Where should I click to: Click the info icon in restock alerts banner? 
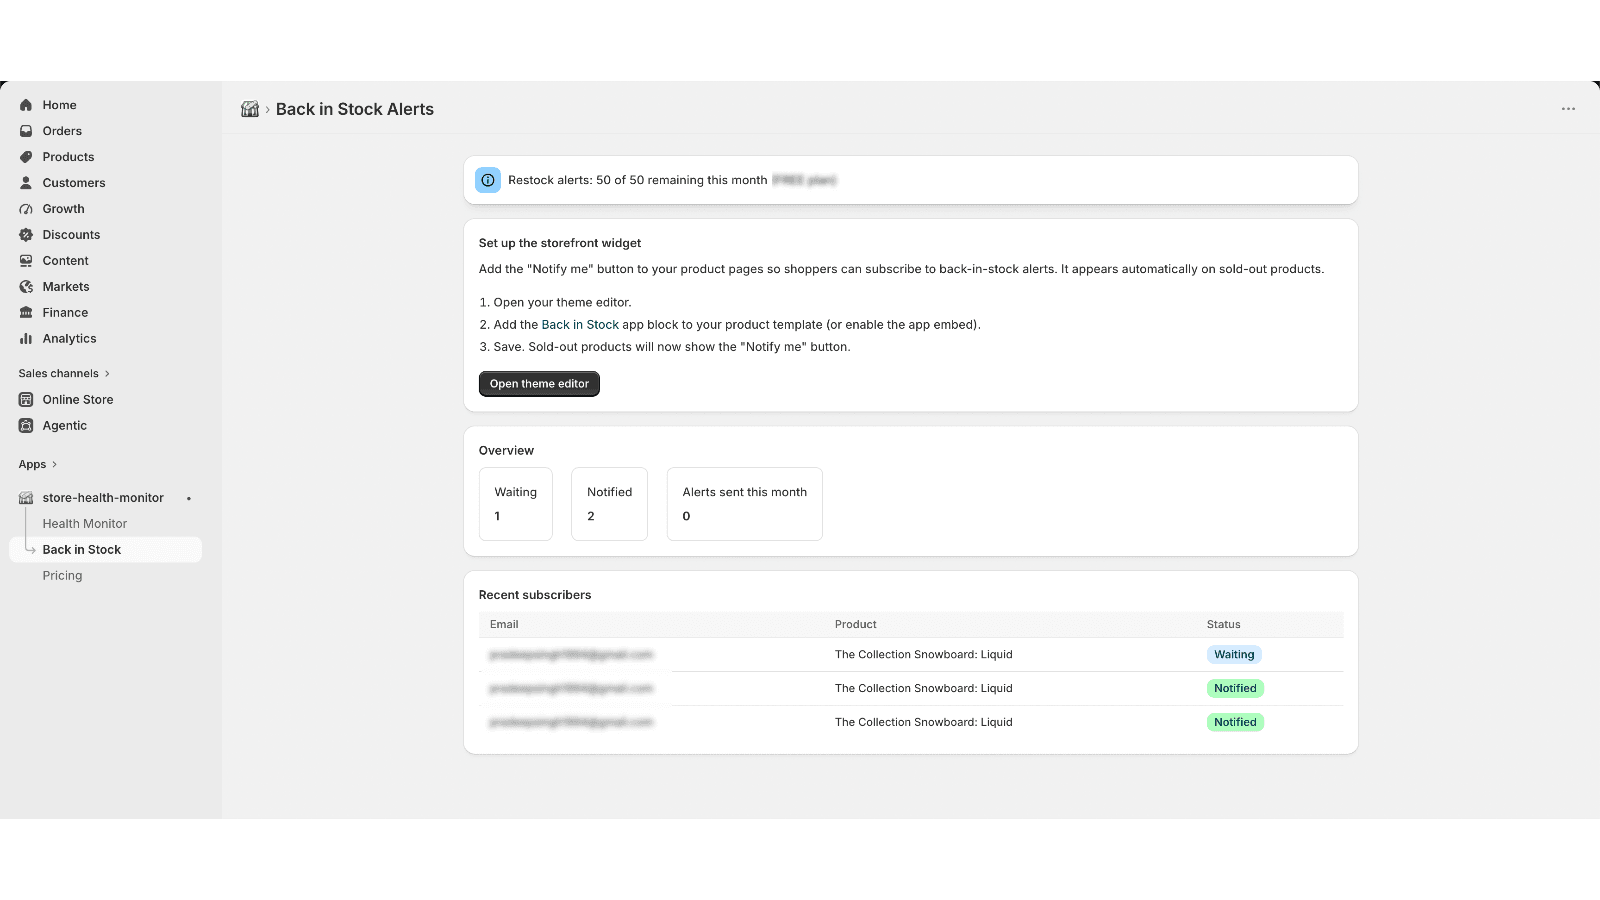(x=488, y=180)
